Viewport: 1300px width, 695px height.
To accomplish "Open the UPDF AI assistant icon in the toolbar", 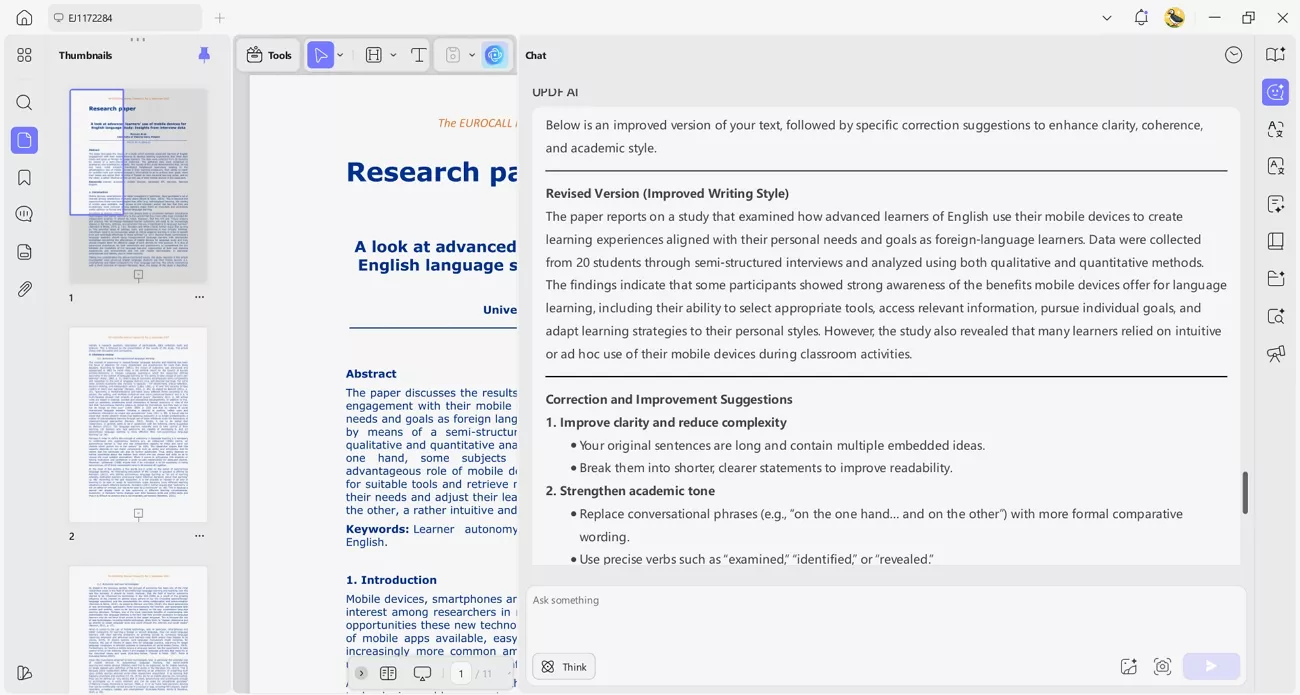I will tap(495, 55).
